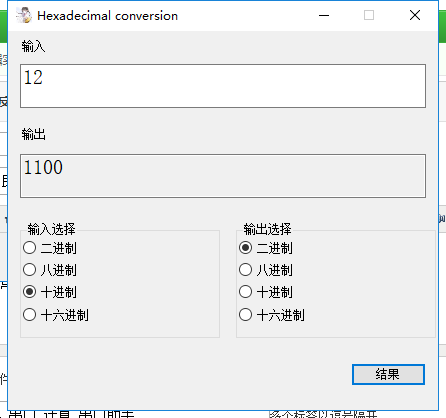Screen dimensions: 446x418
Task: Click the 输出 label above output box
Action: [33, 134]
